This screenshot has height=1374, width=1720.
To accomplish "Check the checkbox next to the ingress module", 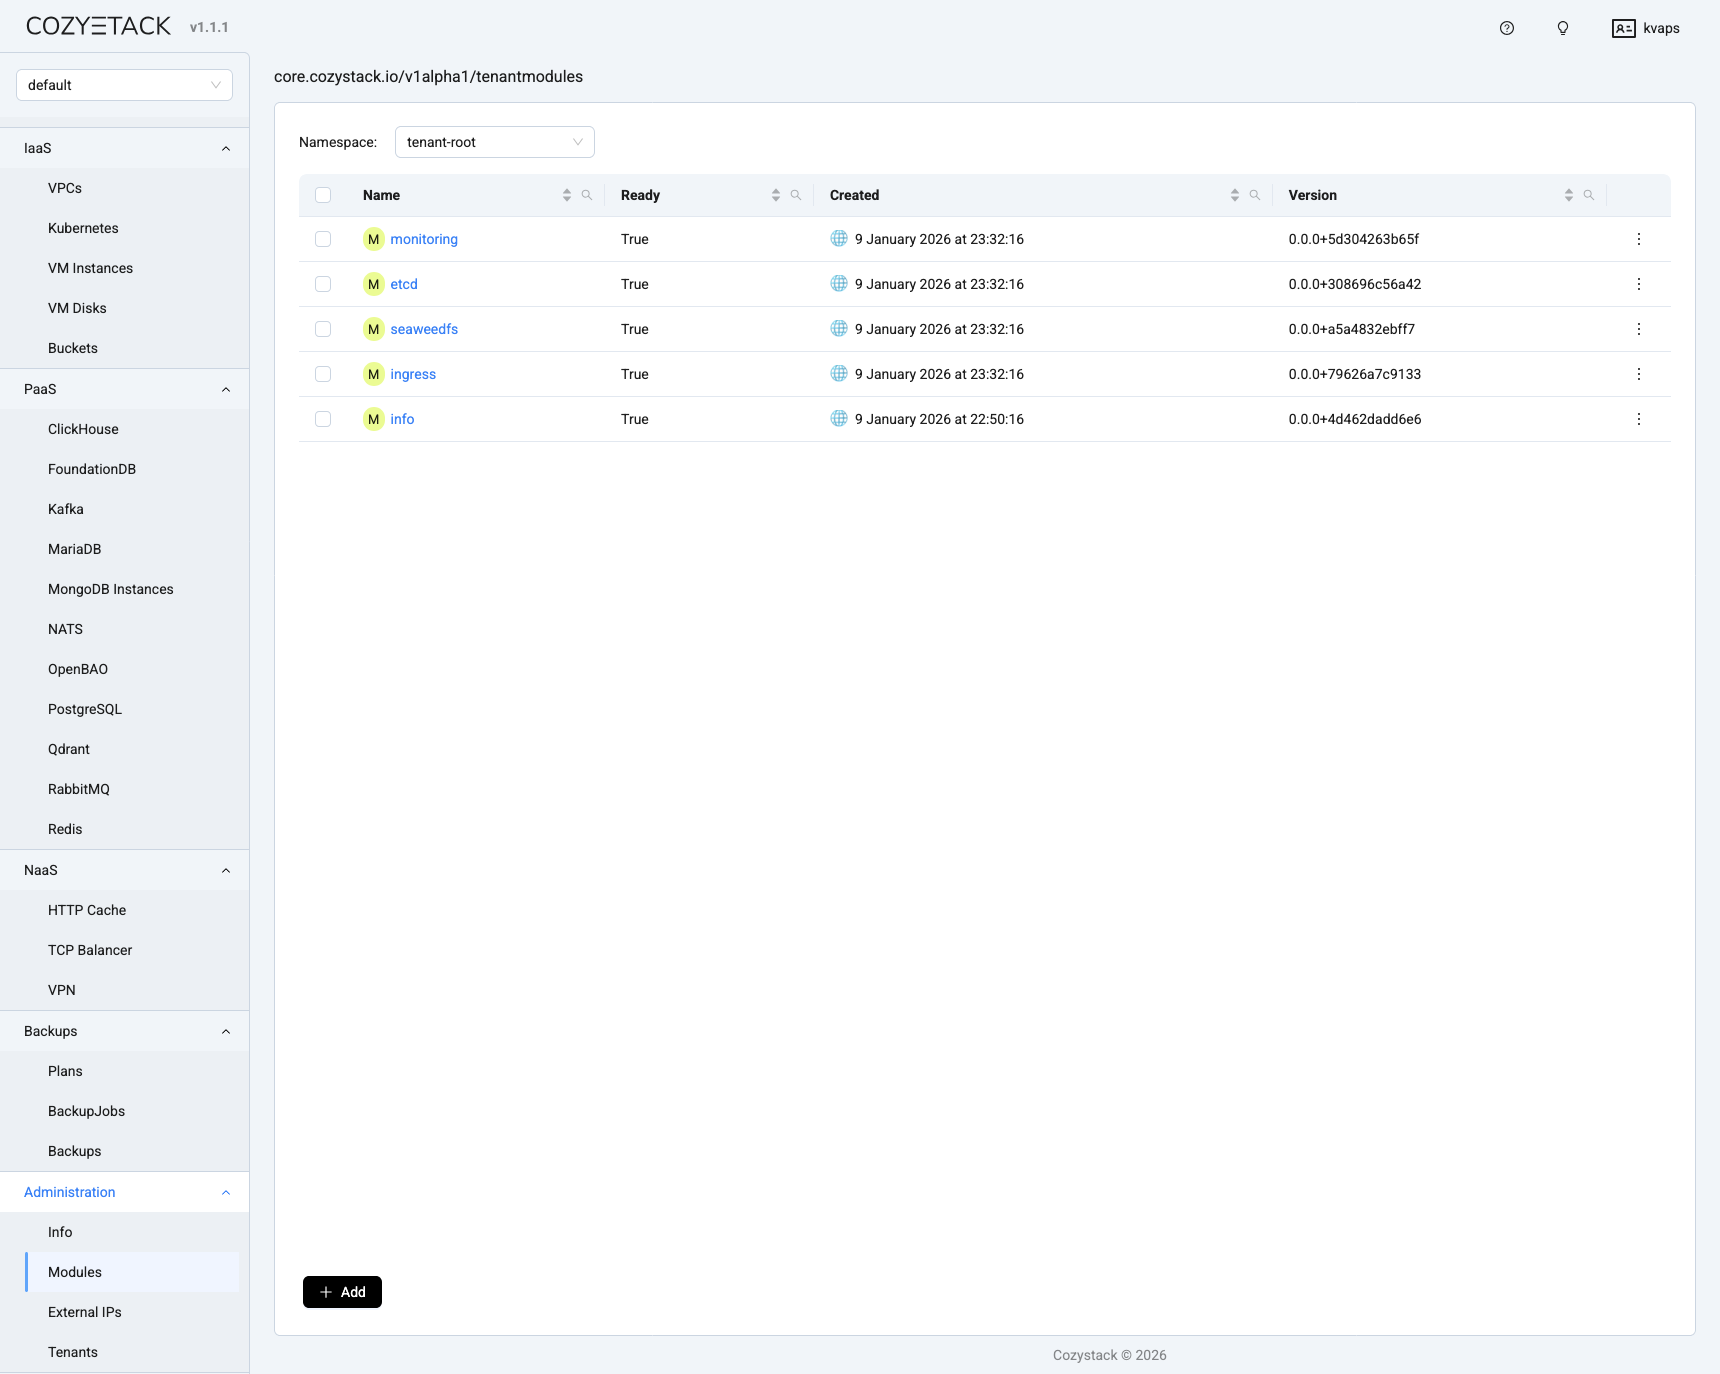I will (322, 374).
